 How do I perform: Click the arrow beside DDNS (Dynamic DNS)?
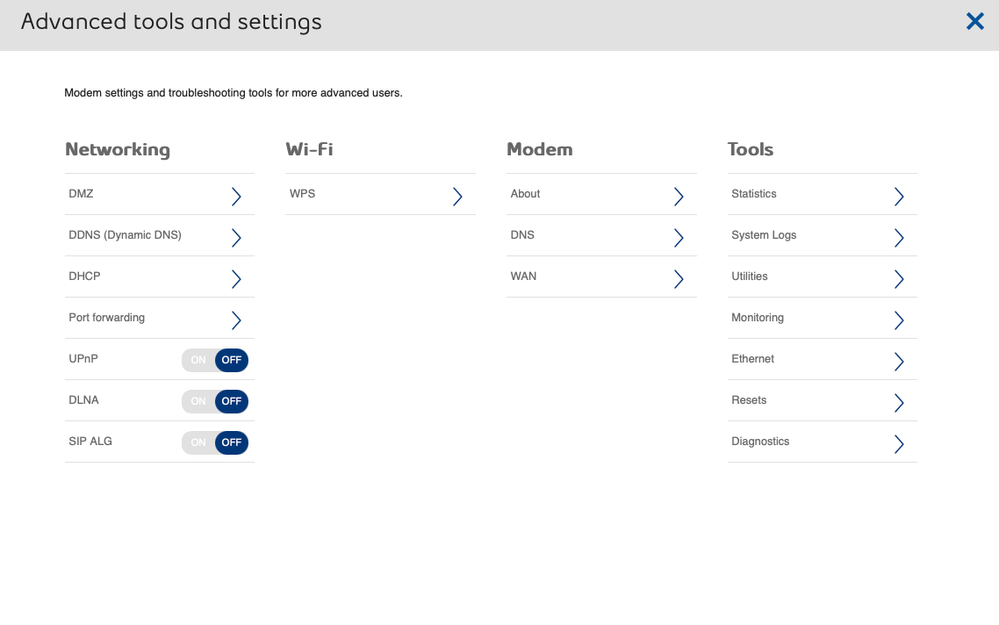coord(236,237)
